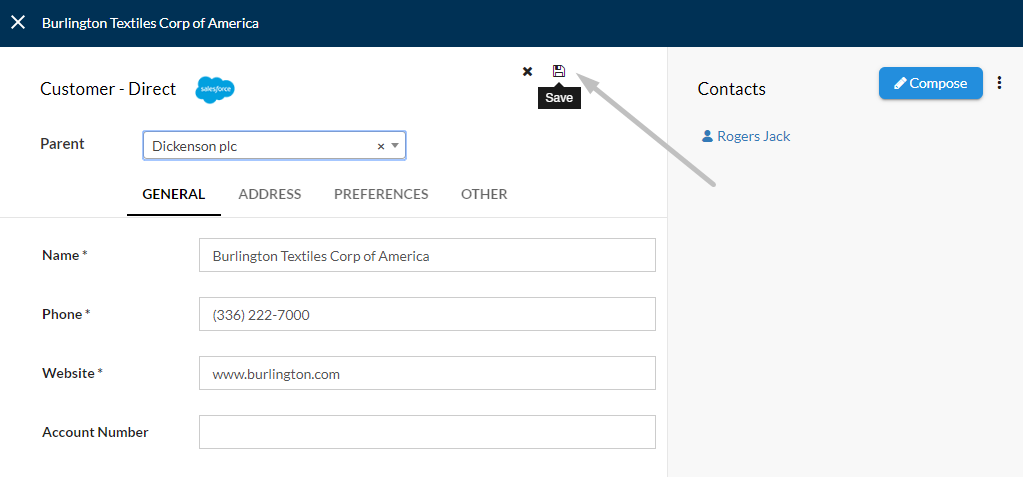Click the Parent label
Image resolution: width=1023 pixels, height=477 pixels.
[63, 144]
